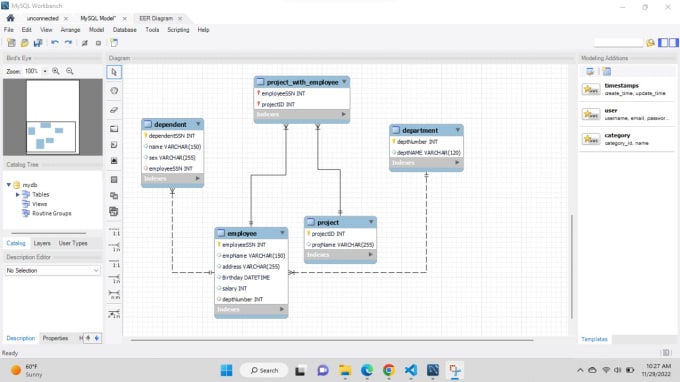Screen dimensions: 680x382
Task: Click the zoom out magnifier
Action: tap(70, 71)
